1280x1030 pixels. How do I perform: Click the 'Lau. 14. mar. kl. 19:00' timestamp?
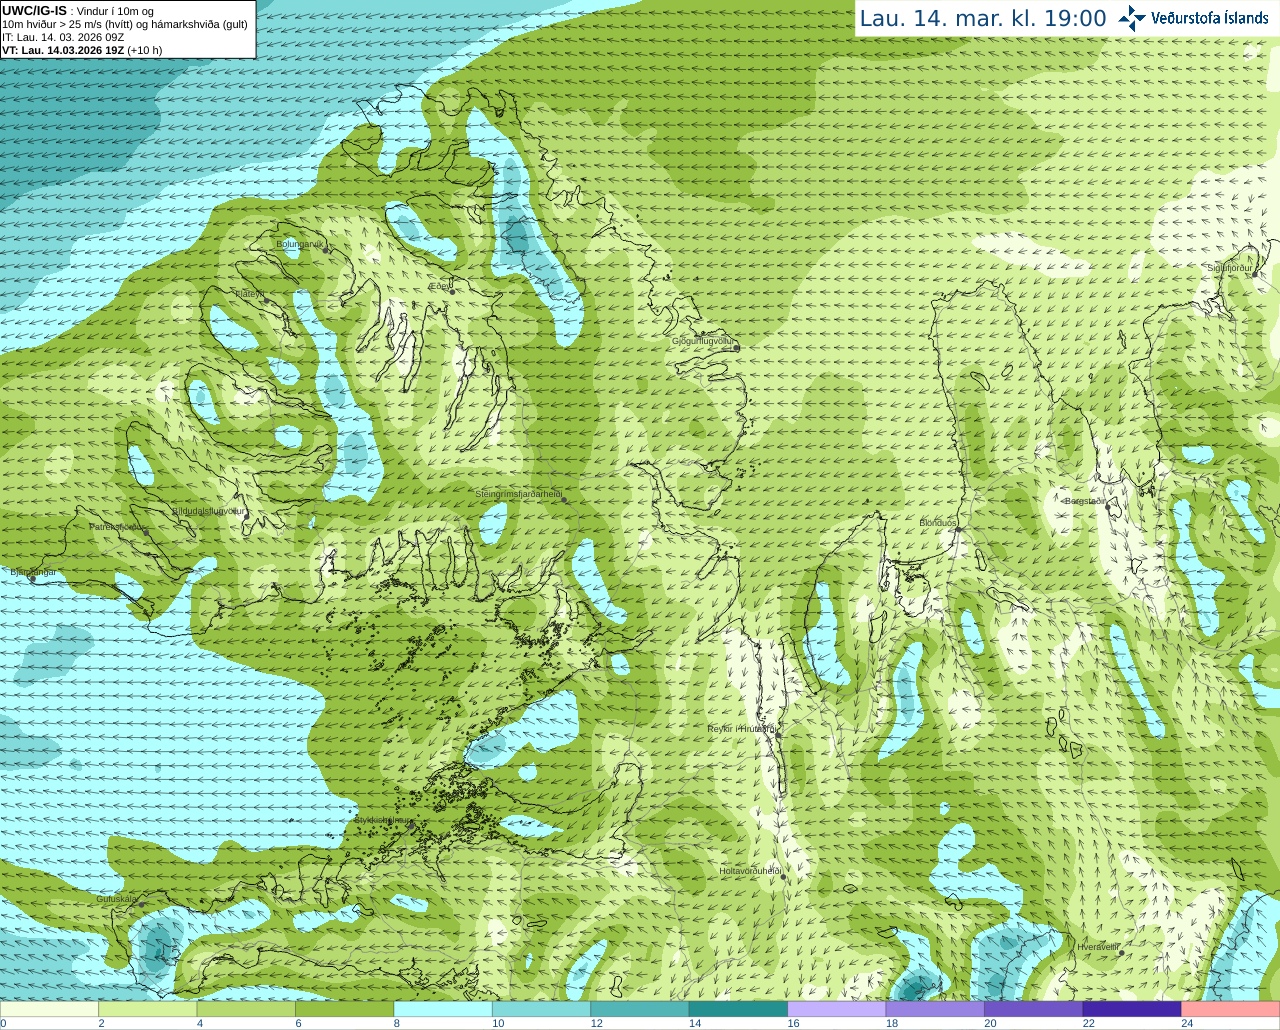(x=983, y=19)
